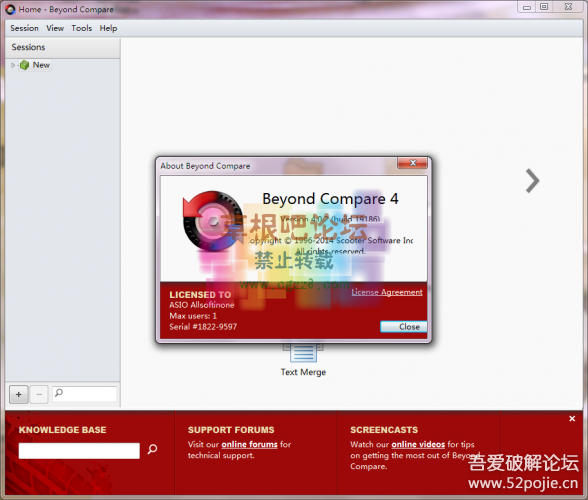588x500 pixels.
Task: Click the minus remove session button
Action: [39, 395]
